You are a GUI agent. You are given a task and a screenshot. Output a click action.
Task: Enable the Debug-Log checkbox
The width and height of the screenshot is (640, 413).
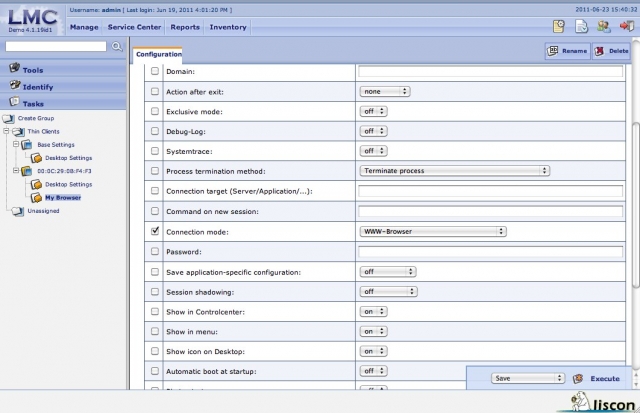click(154, 131)
